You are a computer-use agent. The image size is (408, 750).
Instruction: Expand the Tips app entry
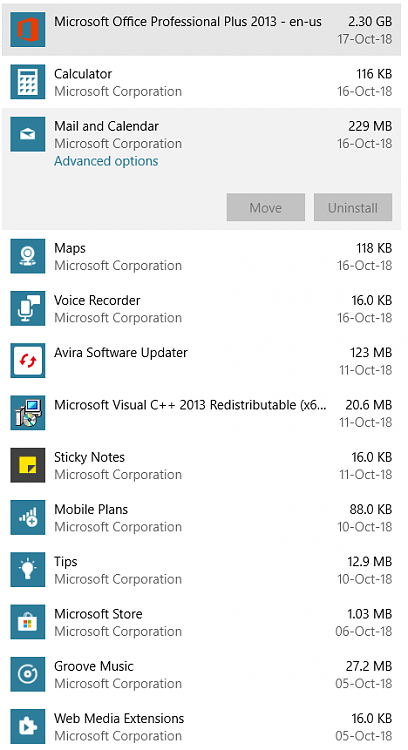tap(201, 570)
